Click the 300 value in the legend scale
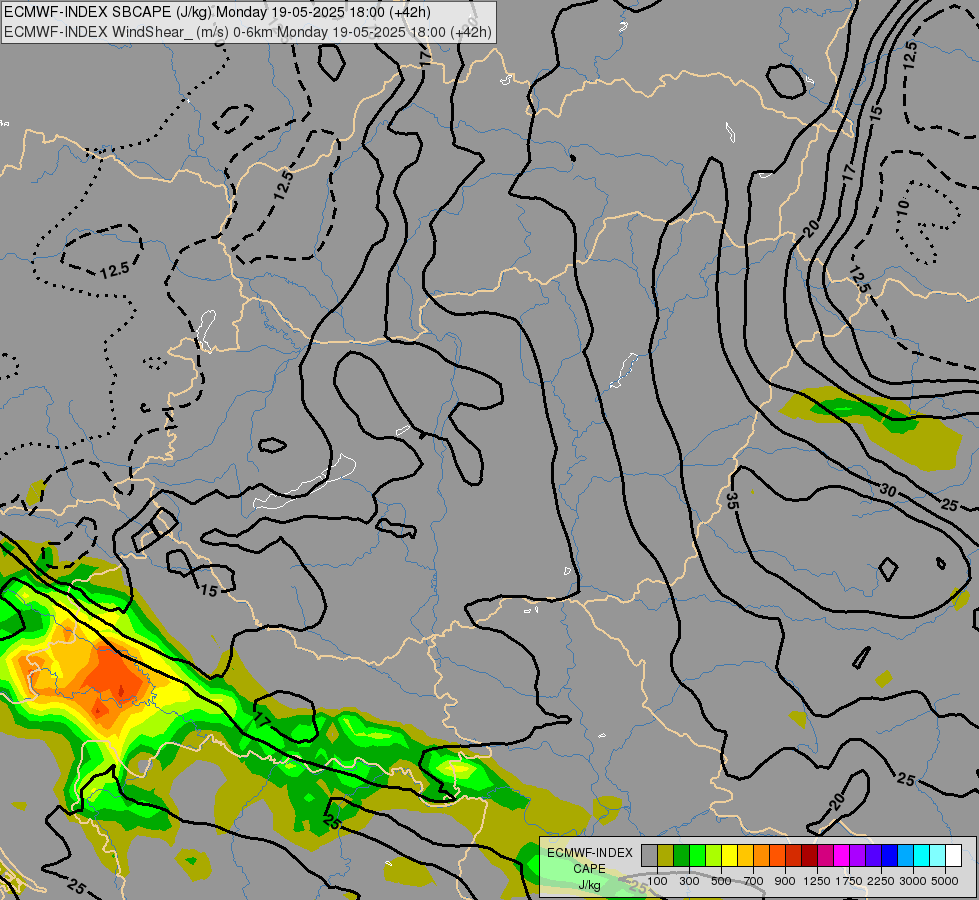The image size is (979, 900). coord(689,881)
